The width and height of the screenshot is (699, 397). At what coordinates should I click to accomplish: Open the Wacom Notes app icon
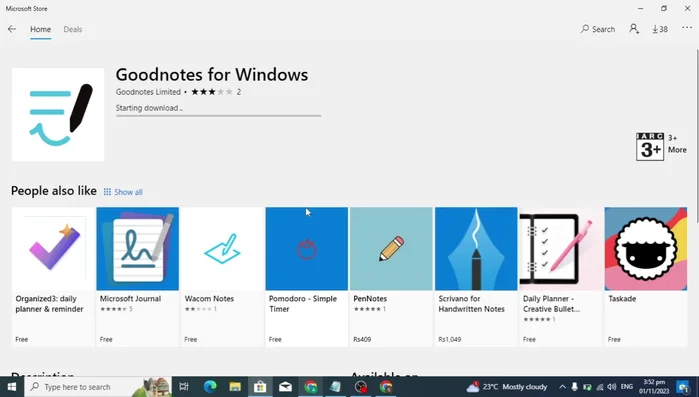click(x=222, y=249)
